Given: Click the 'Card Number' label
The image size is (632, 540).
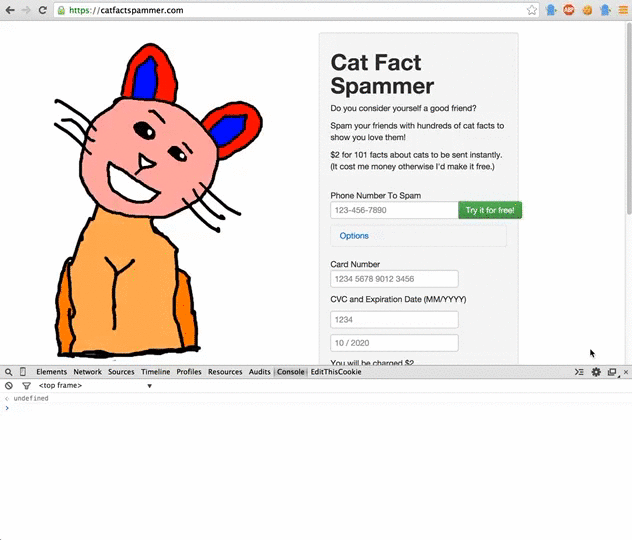Looking at the screenshot, I should click(x=355, y=264).
